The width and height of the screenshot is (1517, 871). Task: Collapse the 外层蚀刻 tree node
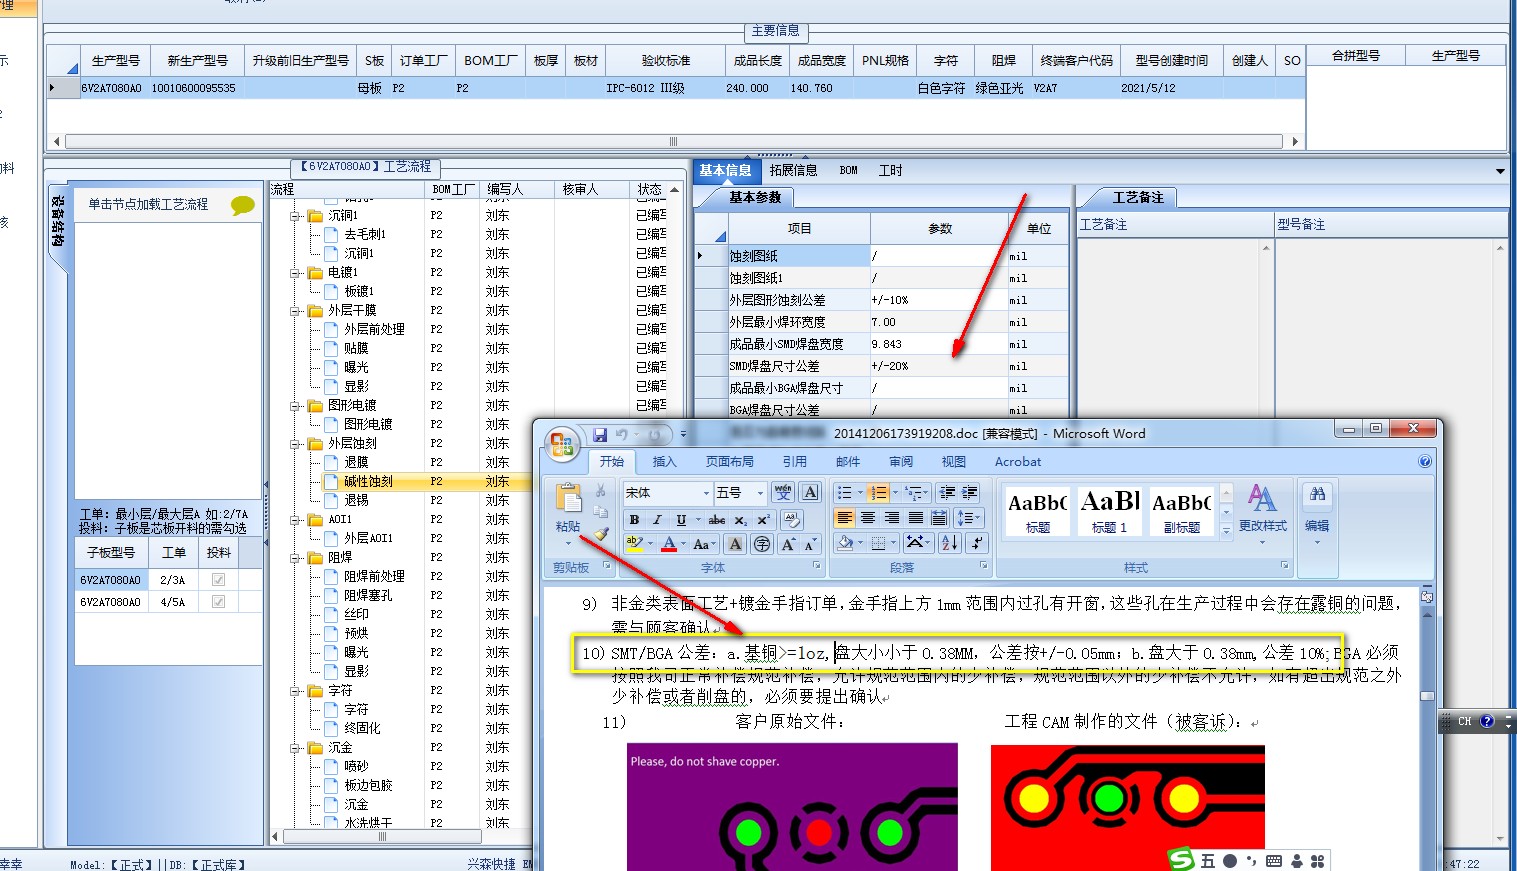pos(296,444)
